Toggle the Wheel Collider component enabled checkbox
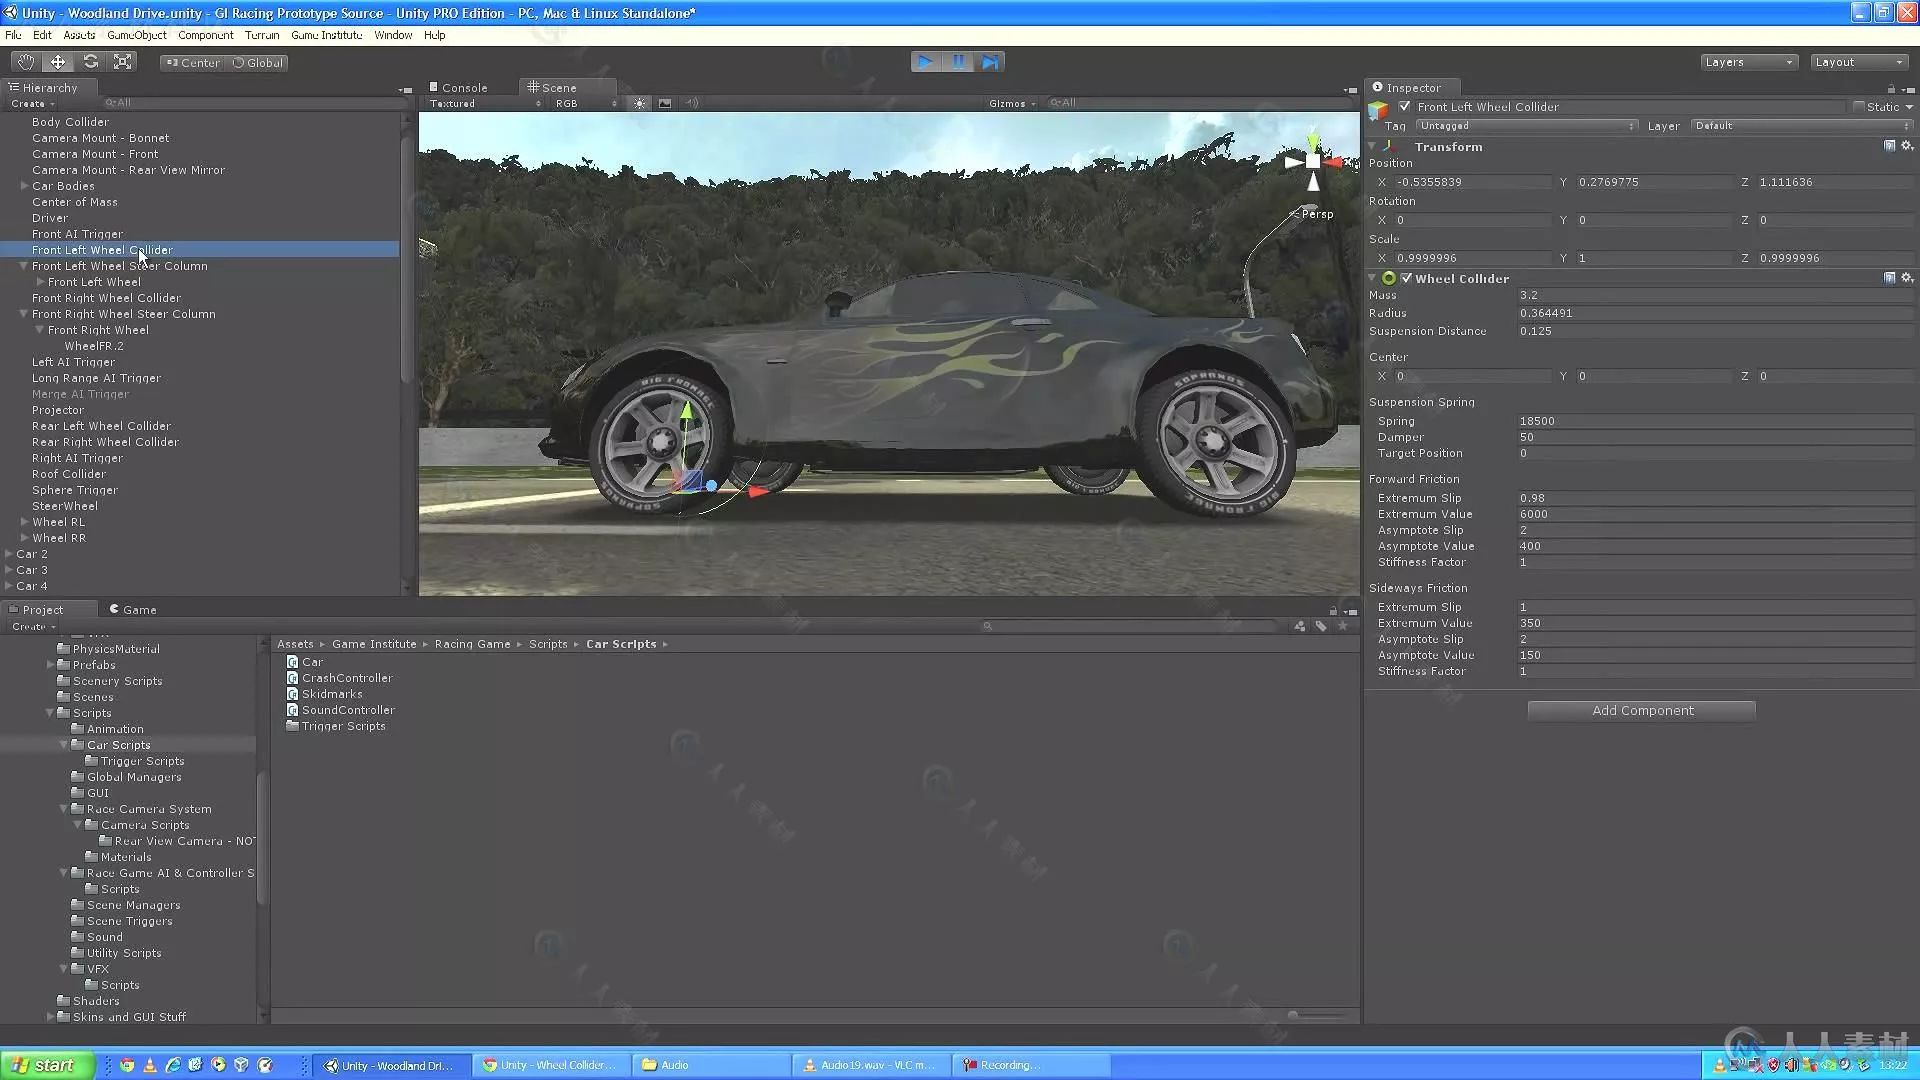 (x=1406, y=278)
